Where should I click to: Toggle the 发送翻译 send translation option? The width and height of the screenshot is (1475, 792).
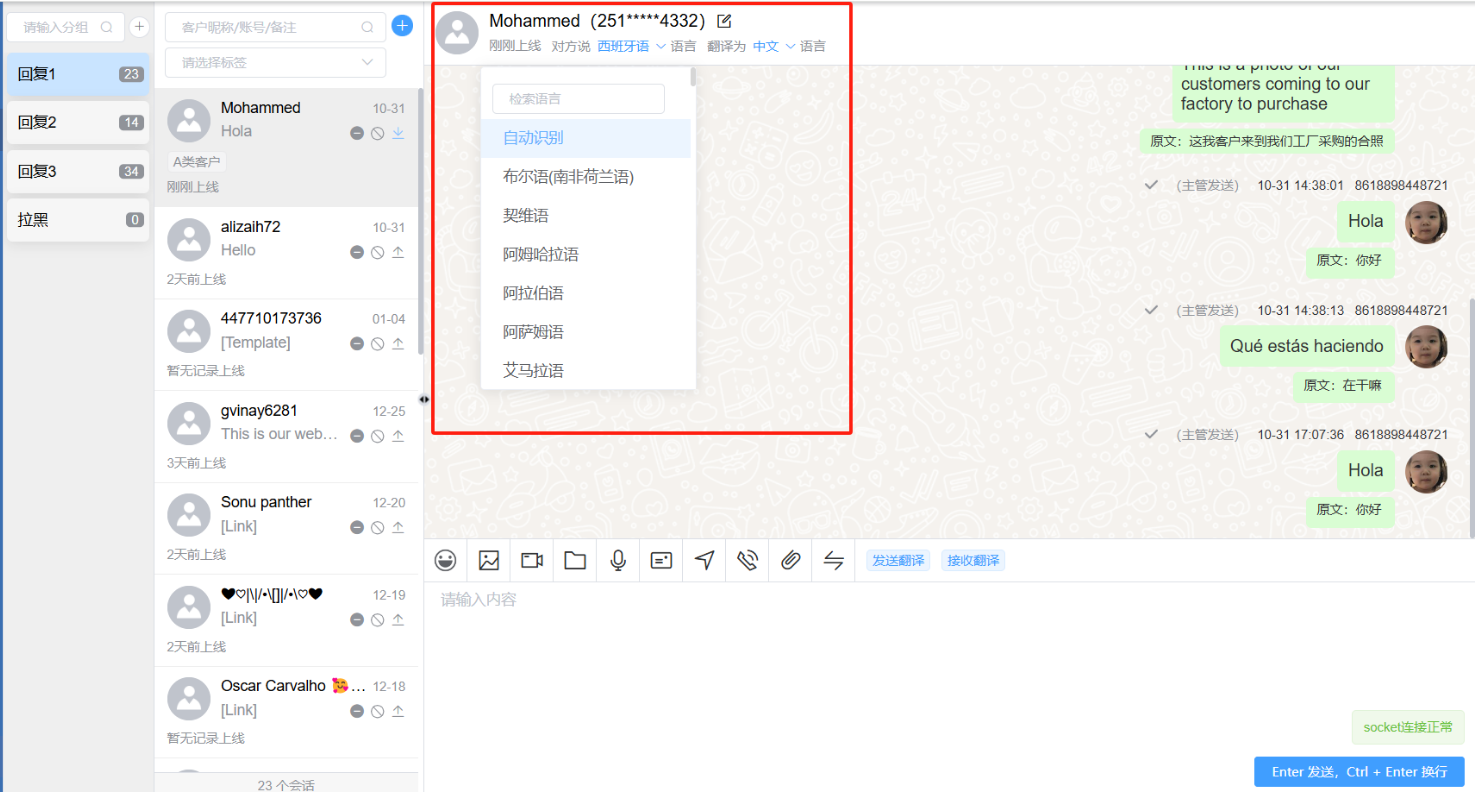tap(897, 561)
